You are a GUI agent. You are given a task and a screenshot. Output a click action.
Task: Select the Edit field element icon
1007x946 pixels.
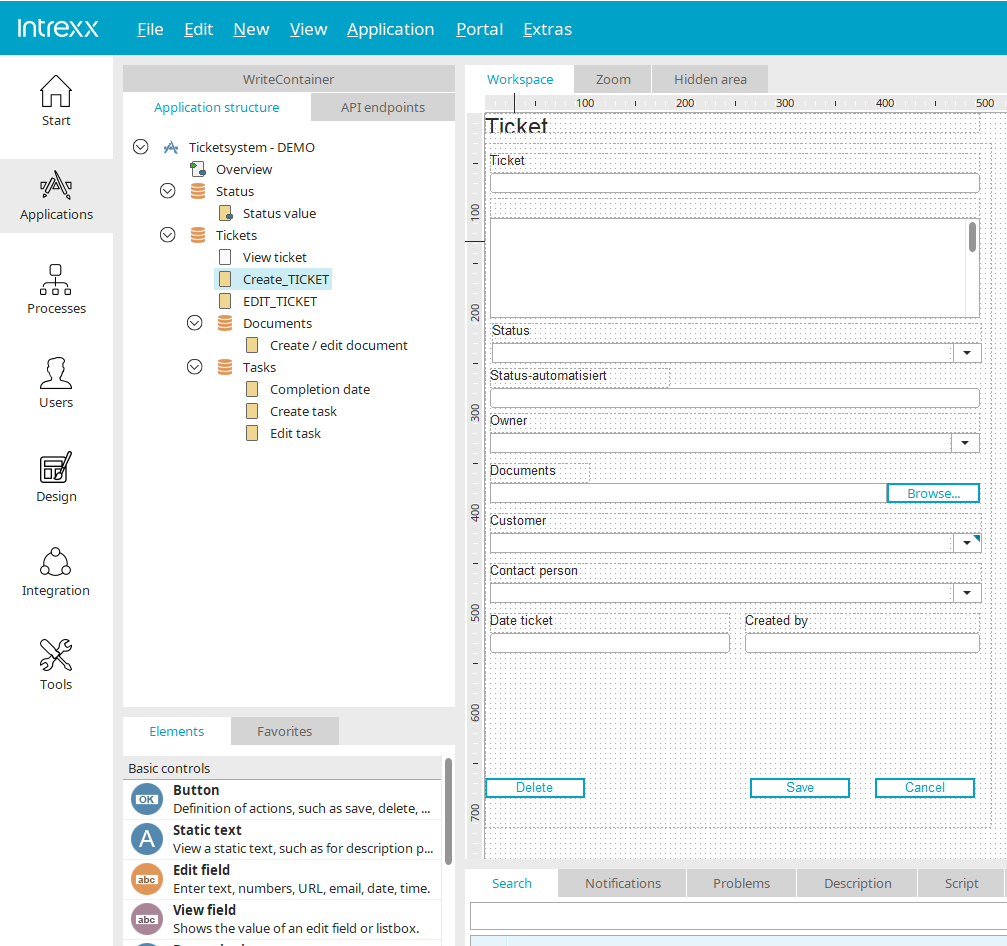point(147,879)
